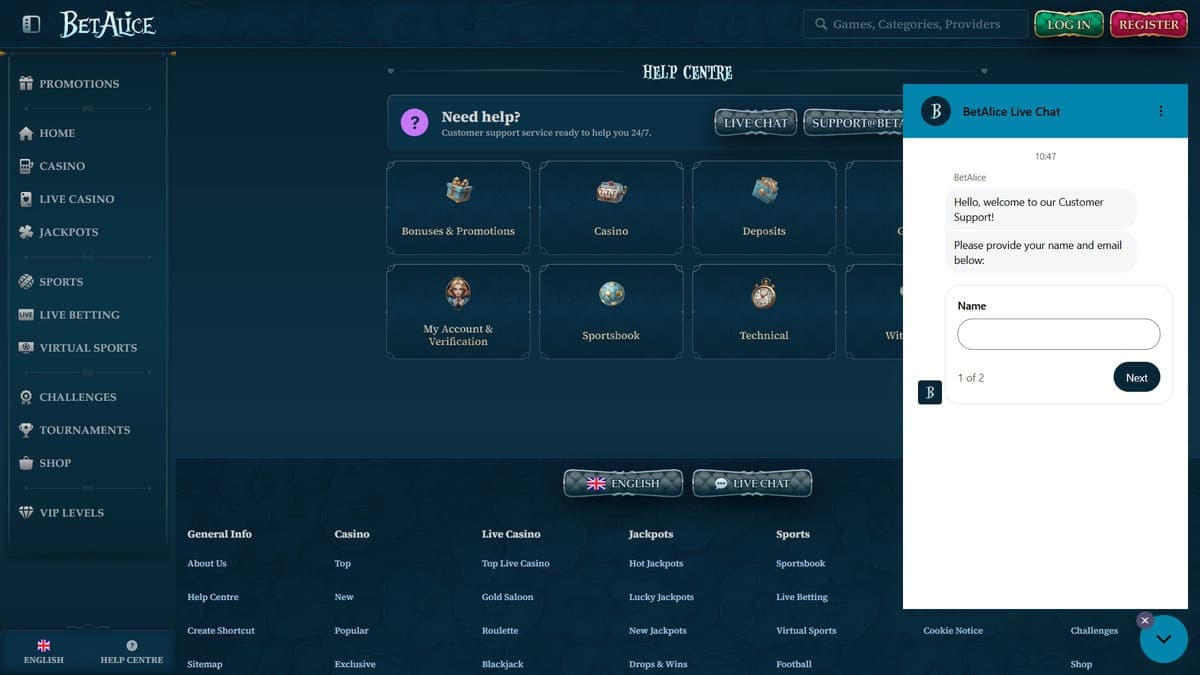Click the Tournaments trophy icon
Image resolution: width=1200 pixels, height=675 pixels.
click(x=26, y=430)
